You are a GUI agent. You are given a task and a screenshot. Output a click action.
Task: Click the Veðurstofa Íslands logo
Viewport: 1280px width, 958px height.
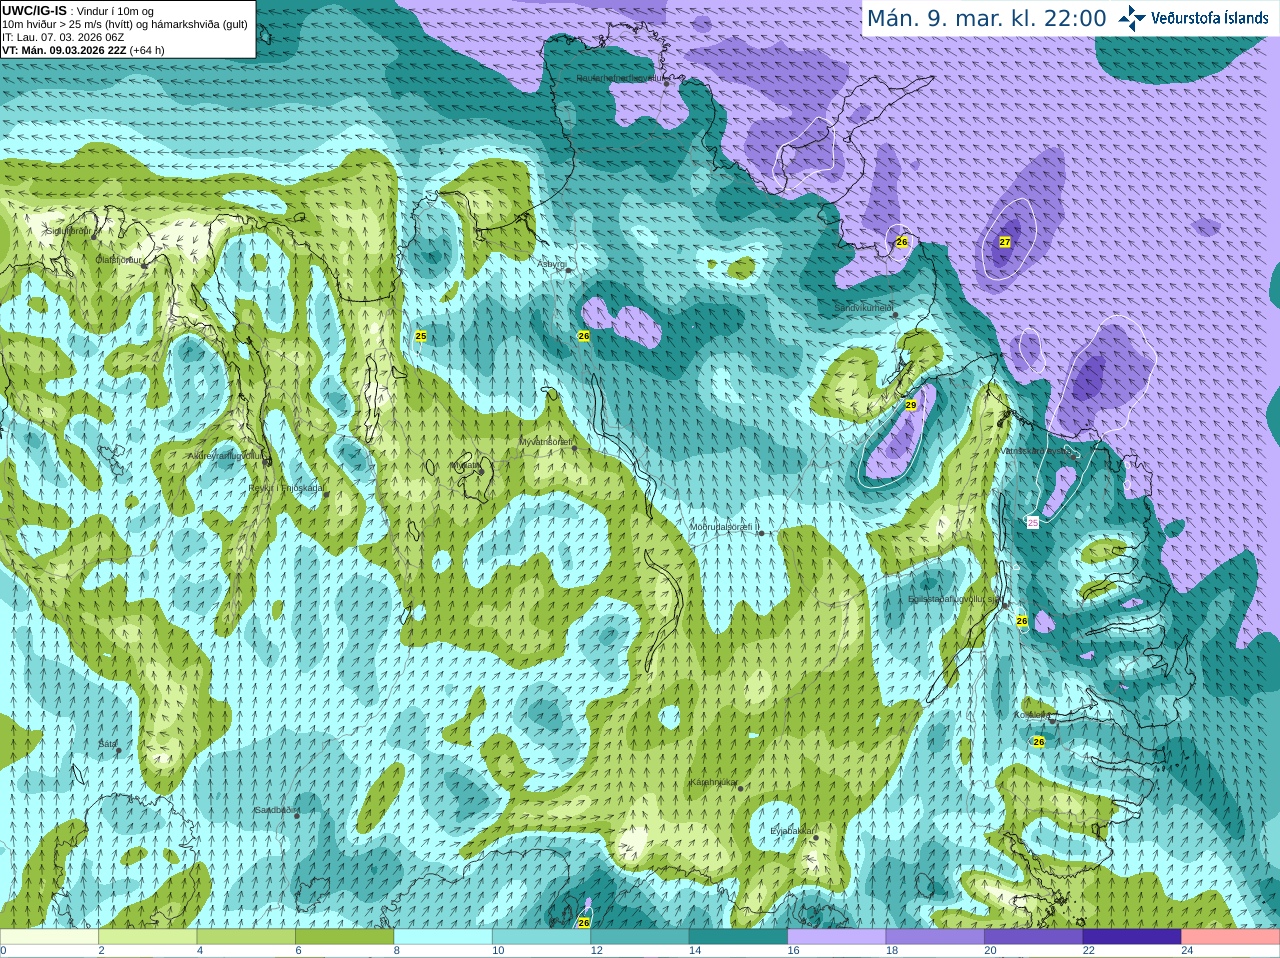1194,18
